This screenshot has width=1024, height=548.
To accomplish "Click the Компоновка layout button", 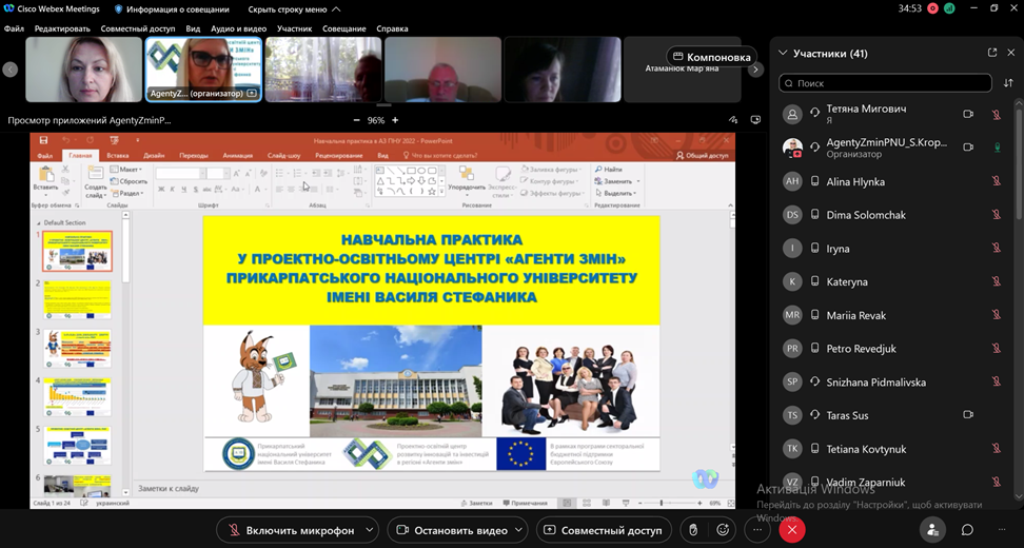I will pyautogui.click(x=711, y=57).
